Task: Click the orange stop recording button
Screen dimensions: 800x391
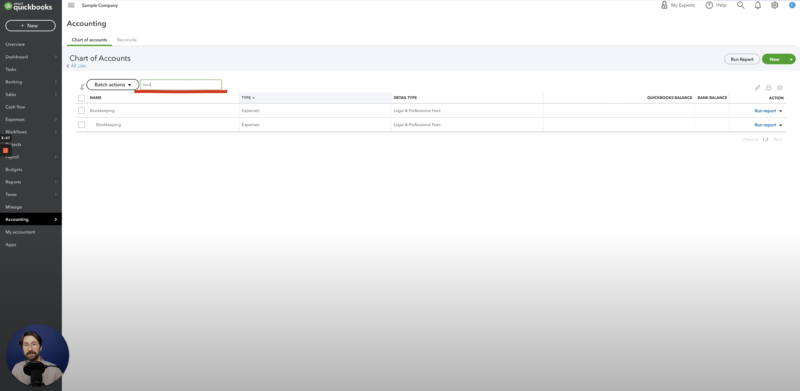Action: pyautogui.click(x=6, y=151)
